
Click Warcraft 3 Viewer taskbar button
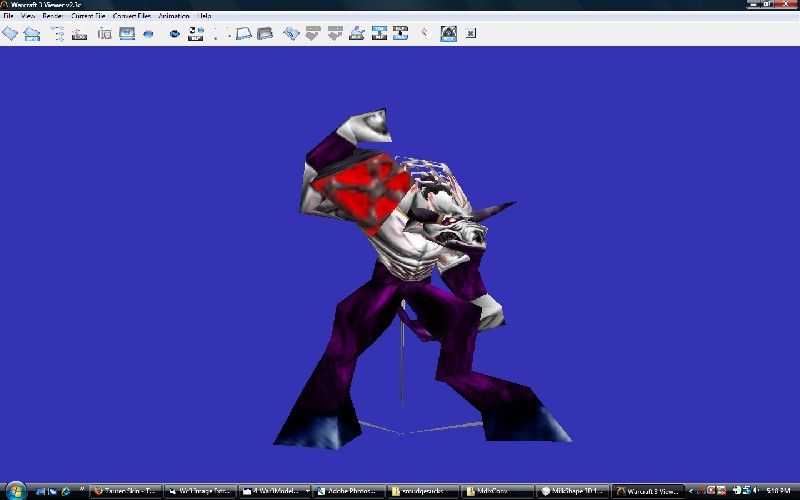tap(647, 491)
